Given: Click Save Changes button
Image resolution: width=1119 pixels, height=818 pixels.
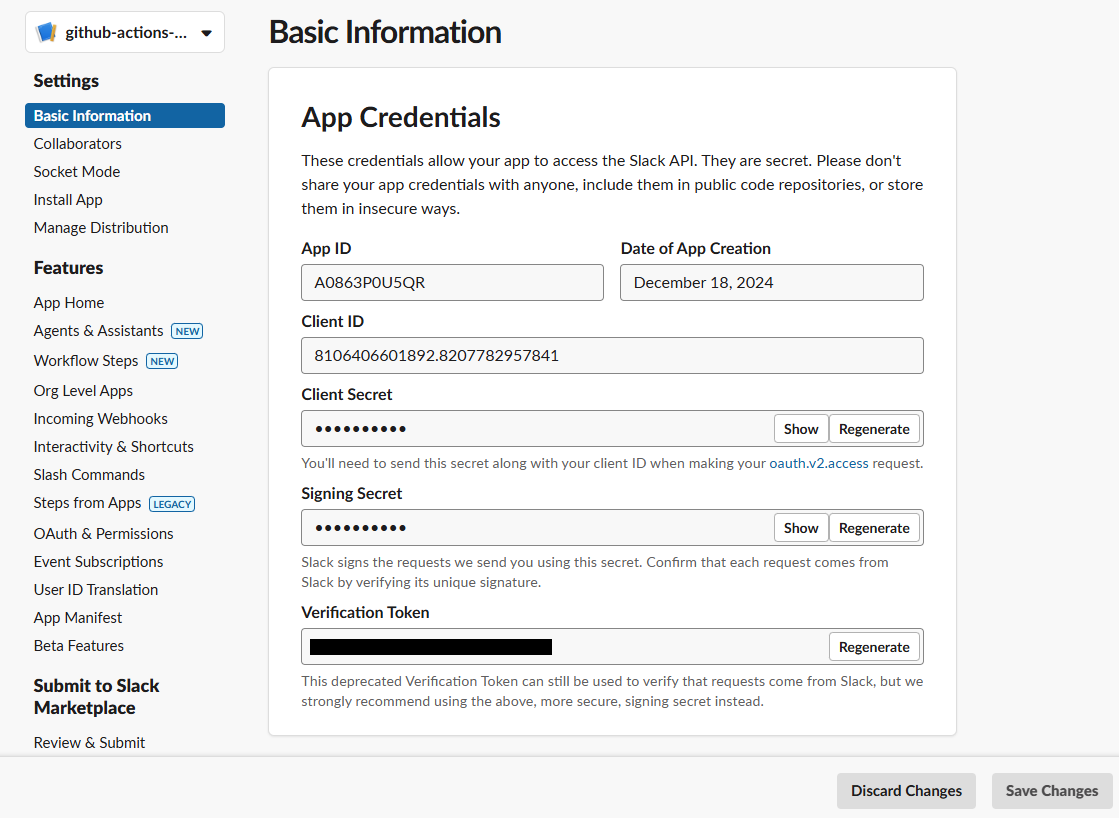Looking at the screenshot, I should pos(1052,791).
